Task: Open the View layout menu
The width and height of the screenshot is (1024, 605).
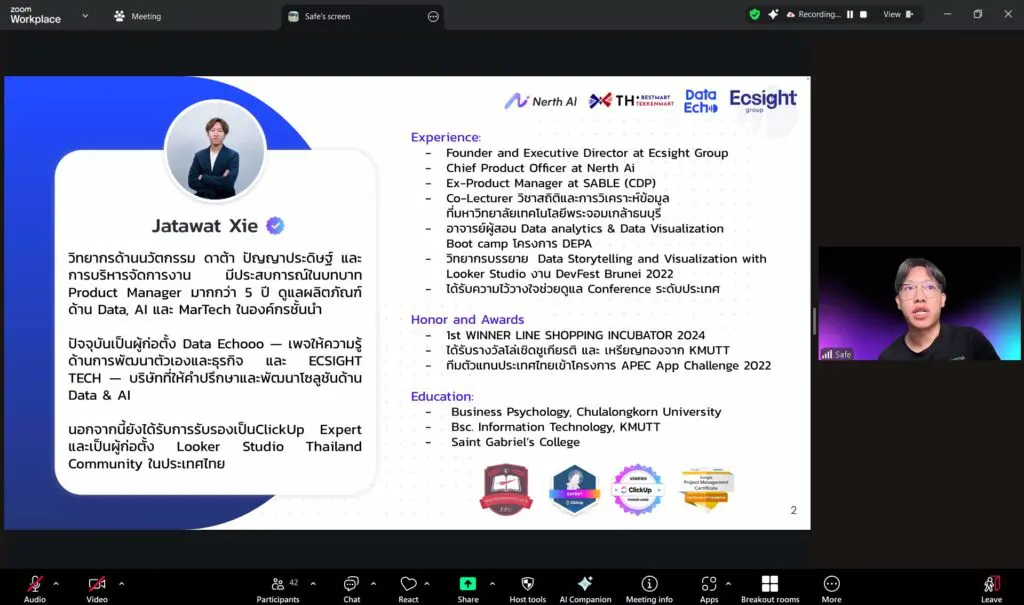Action: tap(898, 14)
